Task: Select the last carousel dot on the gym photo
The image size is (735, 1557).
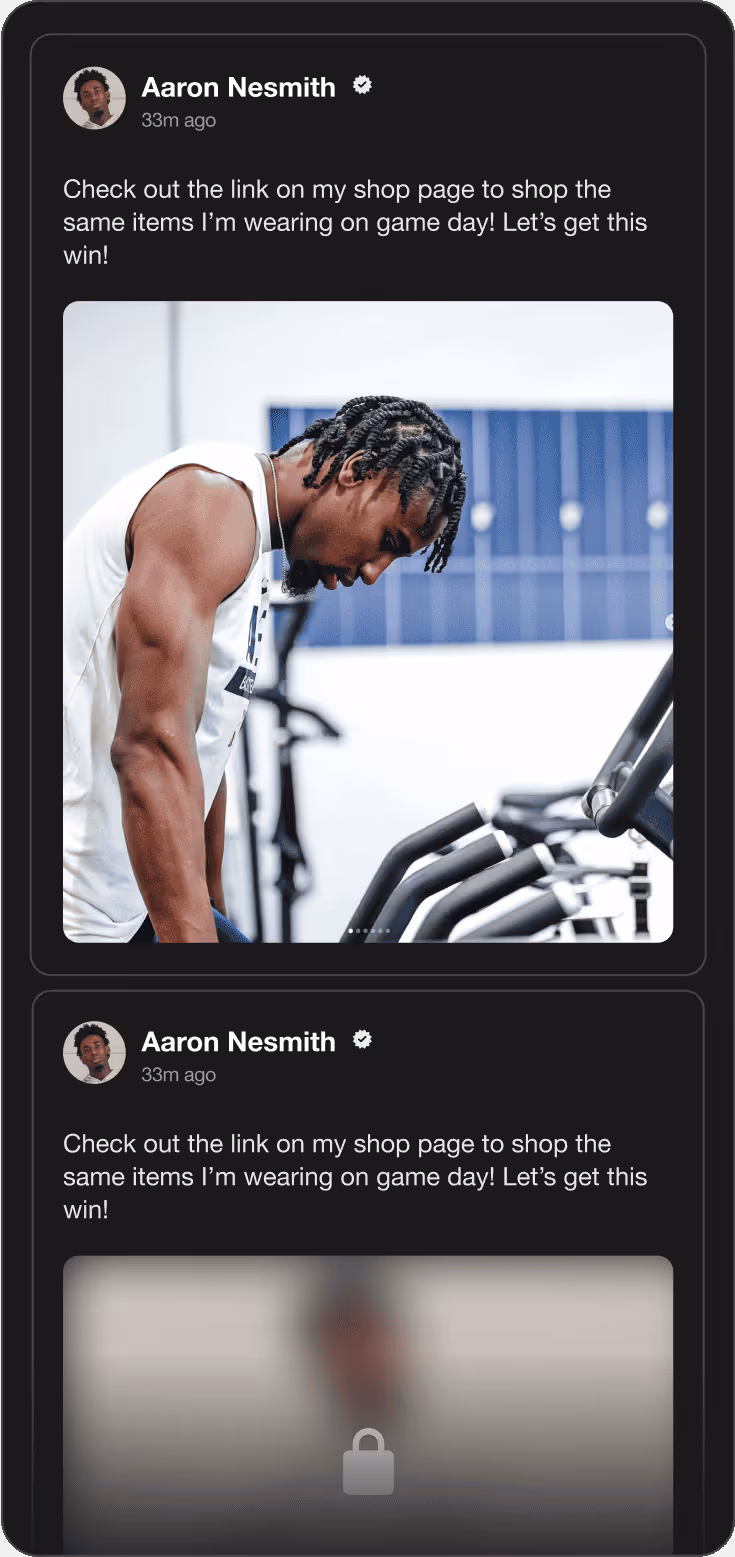Action: click(x=388, y=931)
